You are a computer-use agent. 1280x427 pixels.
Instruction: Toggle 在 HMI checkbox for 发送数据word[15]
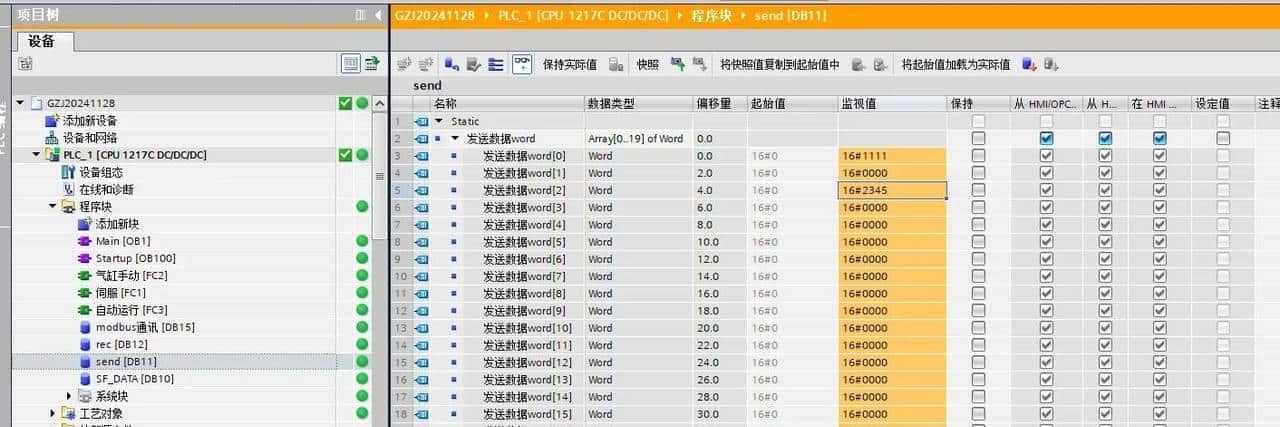tap(1160, 414)
